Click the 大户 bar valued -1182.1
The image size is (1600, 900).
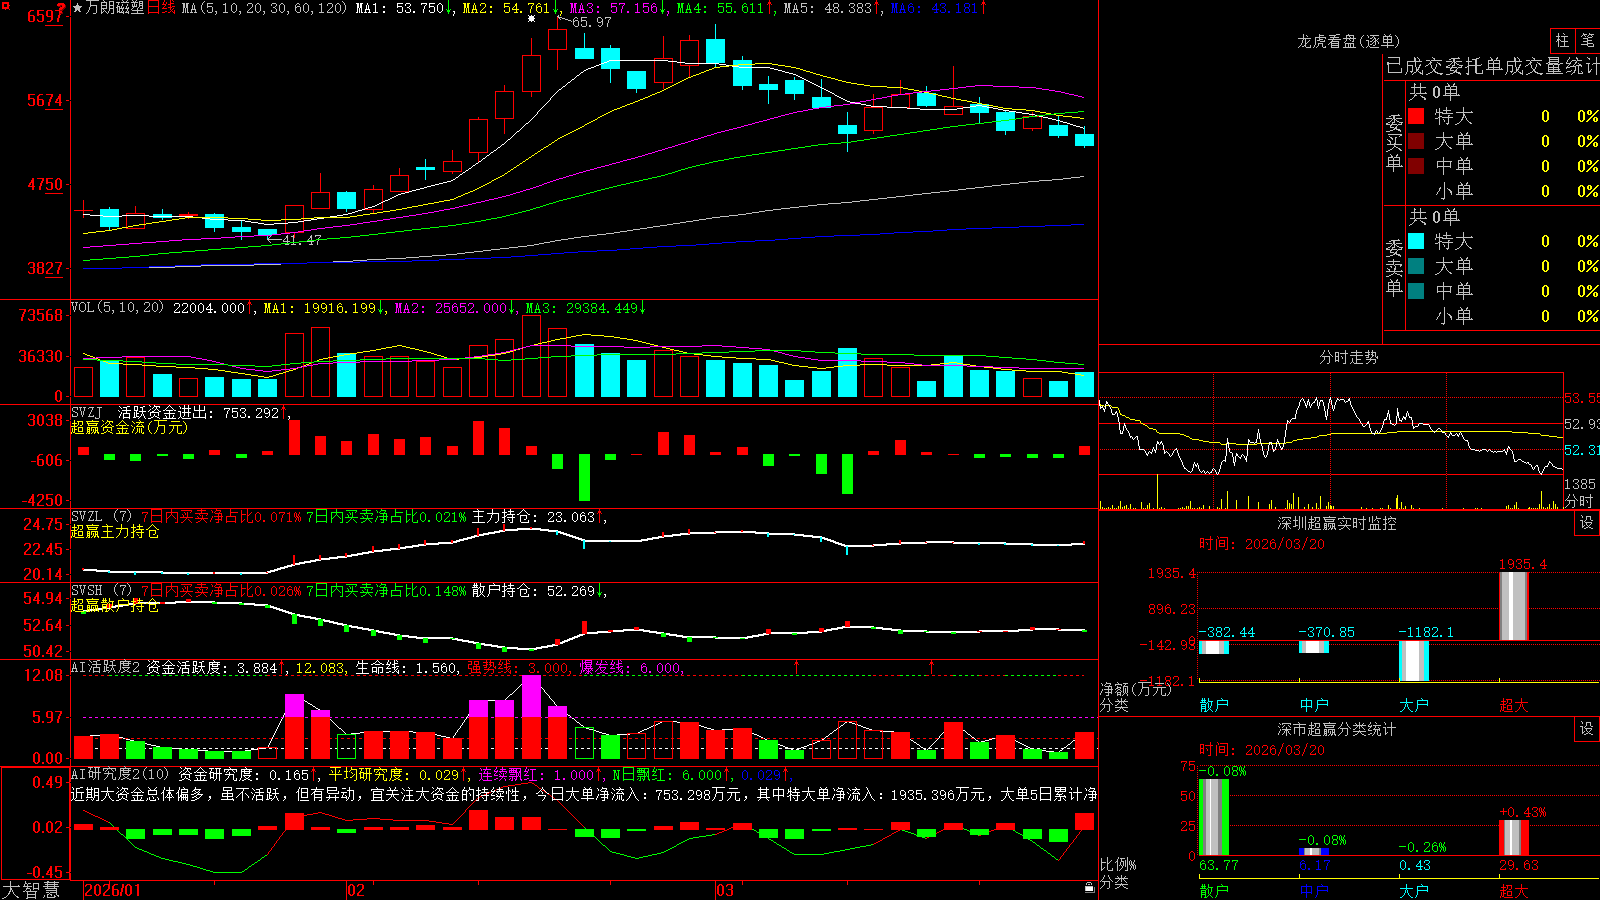coord(1414,660)
